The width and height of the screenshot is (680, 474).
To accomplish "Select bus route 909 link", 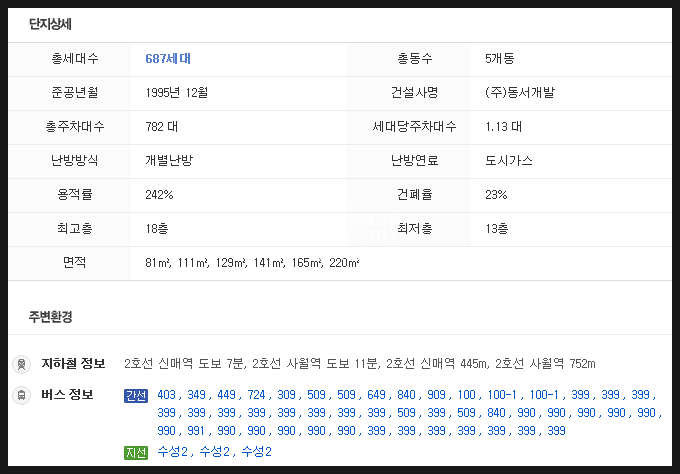I will pos(436,395).
